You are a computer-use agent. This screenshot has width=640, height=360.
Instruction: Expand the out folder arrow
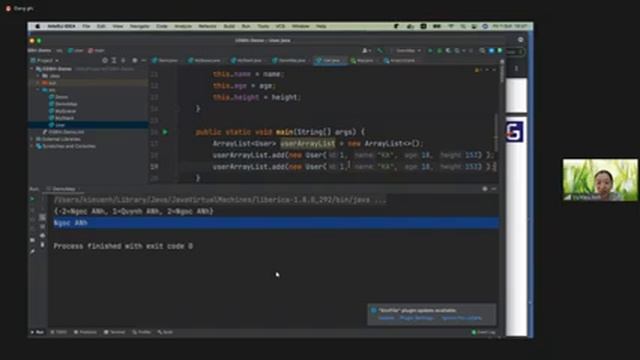[38, 83]
